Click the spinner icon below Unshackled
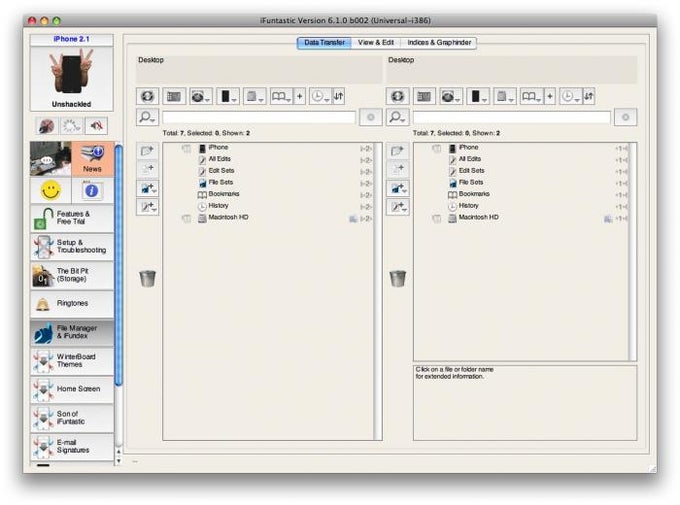The width and height of the screenshot is (680, 505). [72, 126]
